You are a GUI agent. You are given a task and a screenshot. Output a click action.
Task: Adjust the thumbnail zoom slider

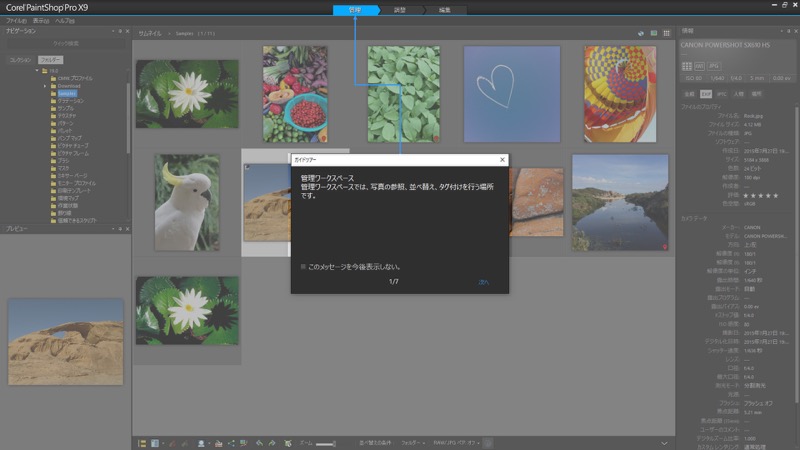335,442
